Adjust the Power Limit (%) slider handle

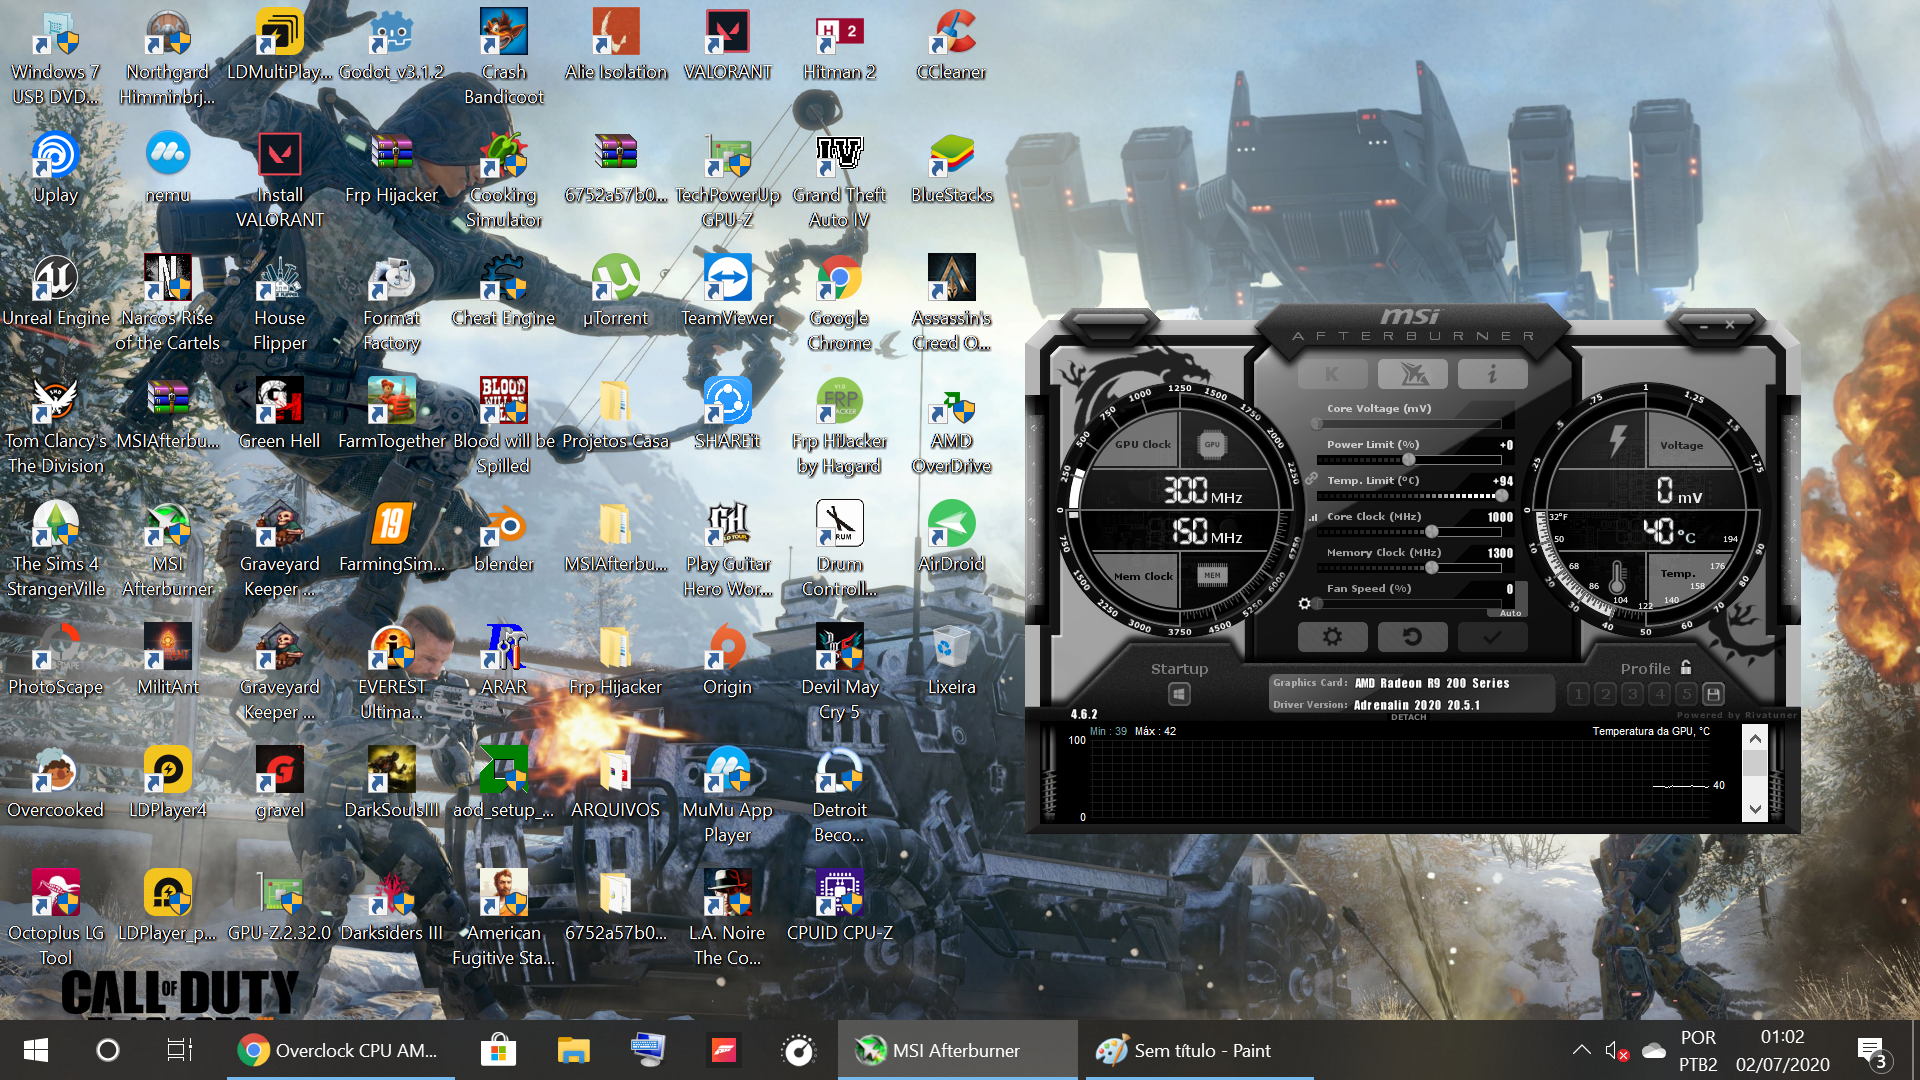[x=1408, y=460]
